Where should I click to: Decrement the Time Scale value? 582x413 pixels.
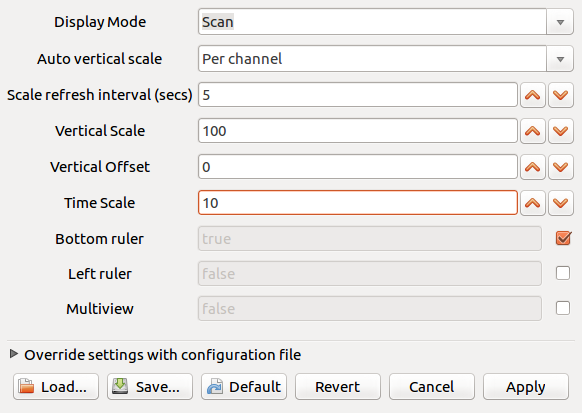[560, 203]
